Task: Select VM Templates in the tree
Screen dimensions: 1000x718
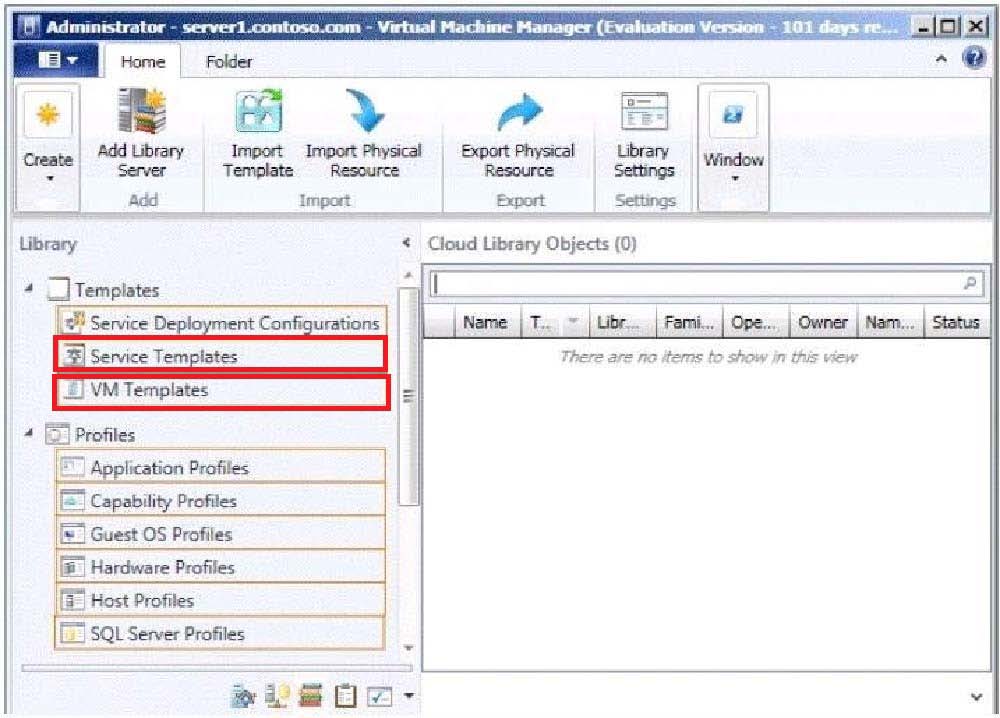Action: coord(221,390)
